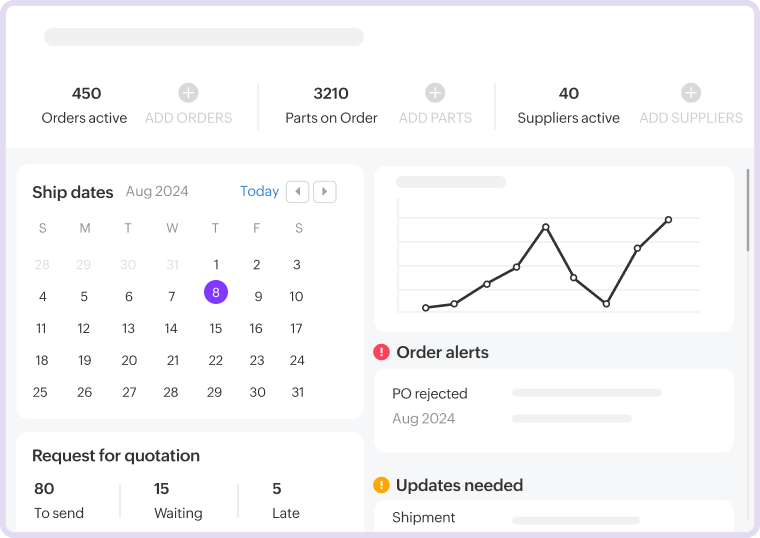Click the ADD ORDERS label
Screen dimensions: 760x538
188,118
